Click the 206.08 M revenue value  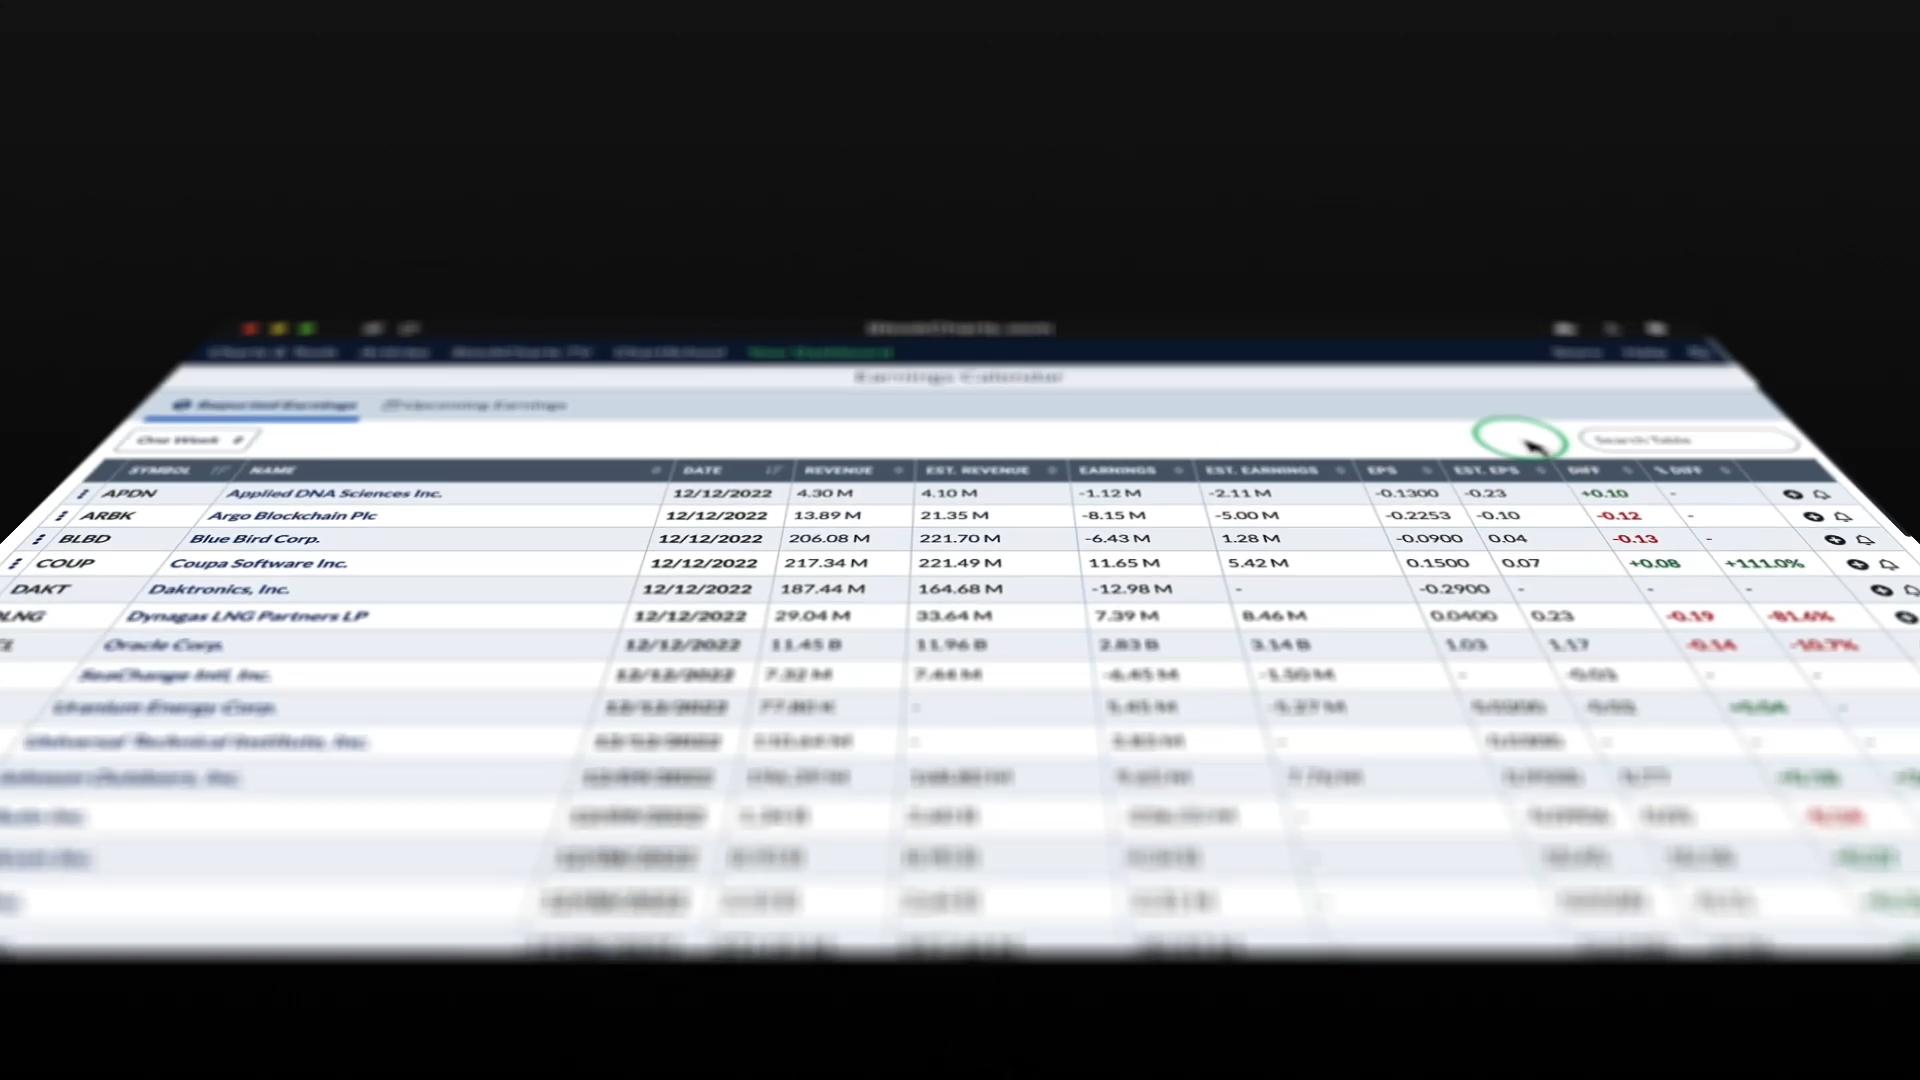point(829,539)
